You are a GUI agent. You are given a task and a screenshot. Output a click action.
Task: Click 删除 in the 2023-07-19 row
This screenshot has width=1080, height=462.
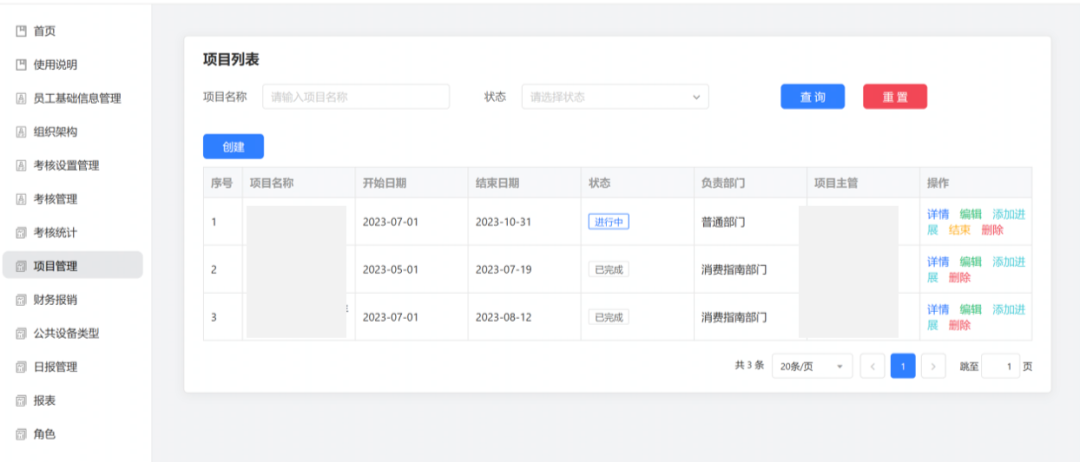click(959, 277)
